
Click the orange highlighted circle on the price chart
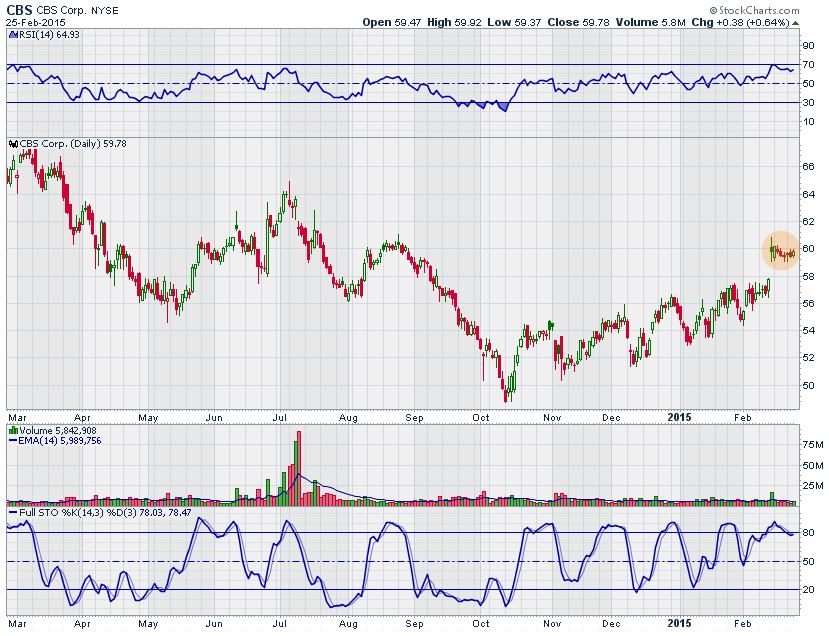(x=781, y=252)
